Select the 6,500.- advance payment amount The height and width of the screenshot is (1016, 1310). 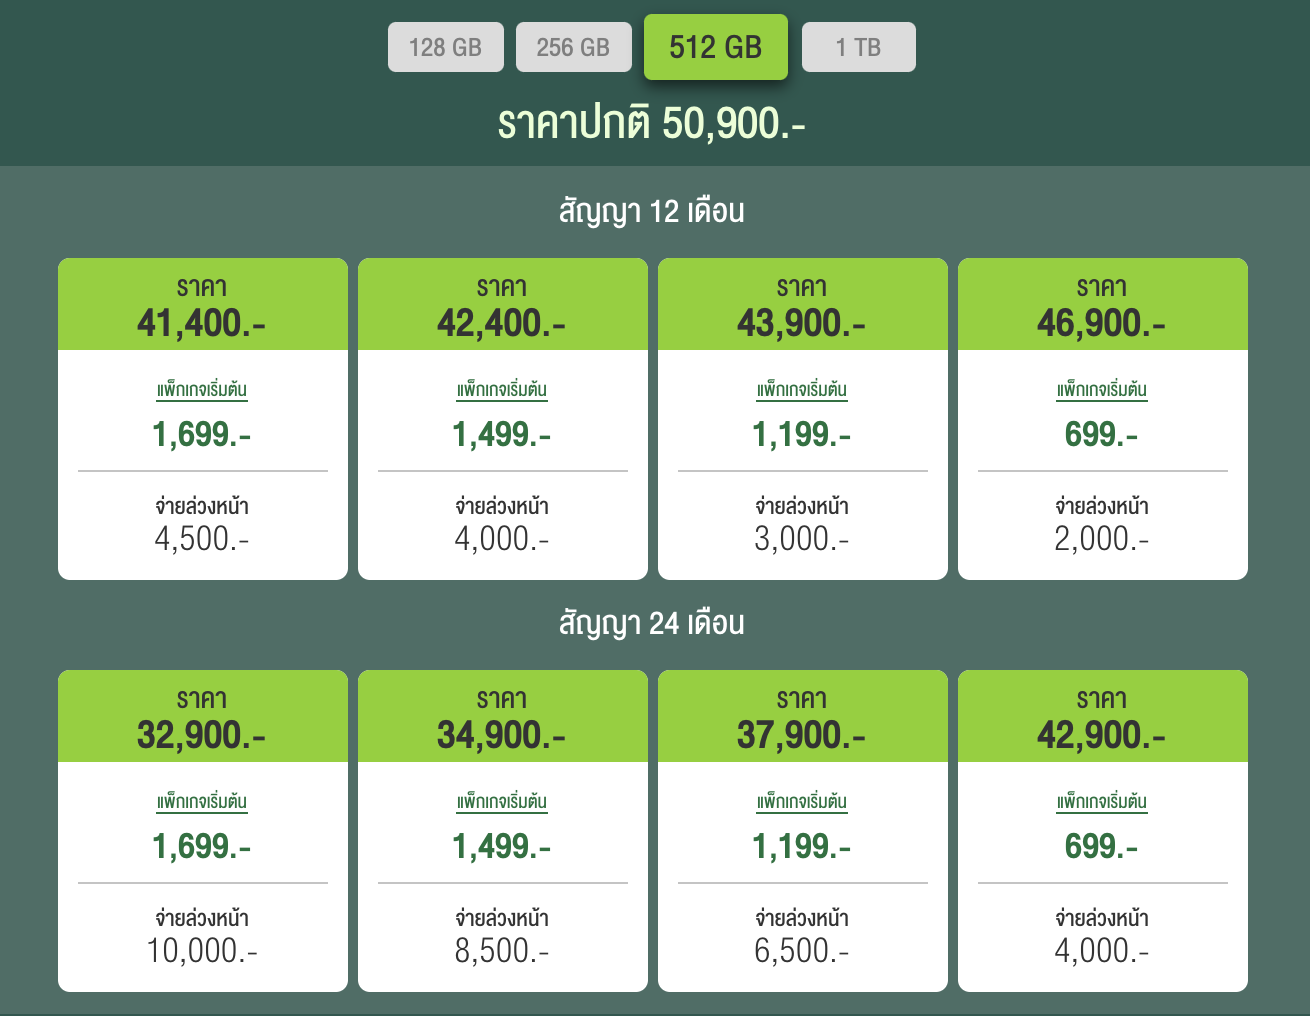pos(802,950)
